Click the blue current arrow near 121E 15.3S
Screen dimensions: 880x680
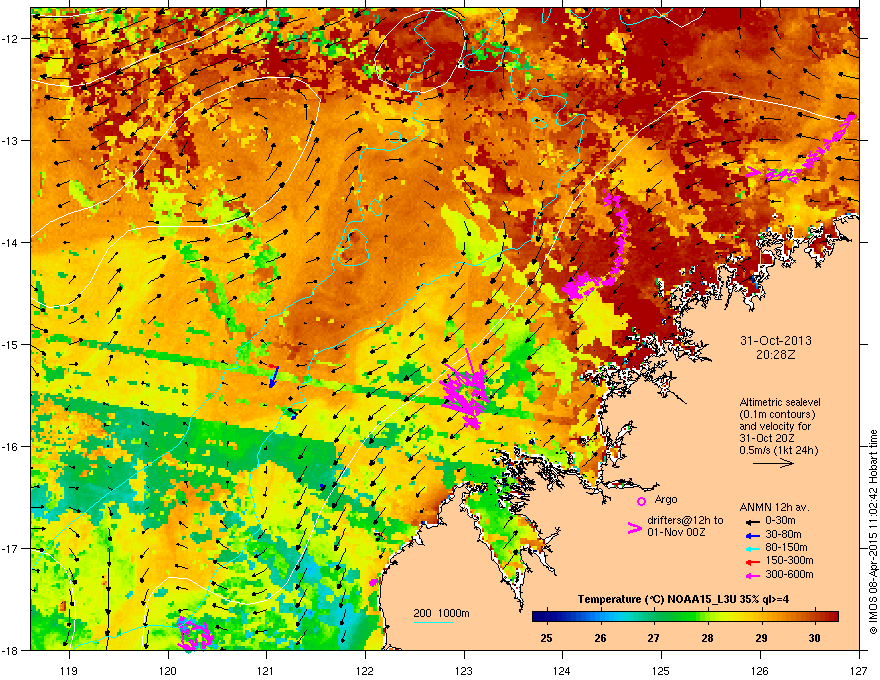click(x=274, y=376)
